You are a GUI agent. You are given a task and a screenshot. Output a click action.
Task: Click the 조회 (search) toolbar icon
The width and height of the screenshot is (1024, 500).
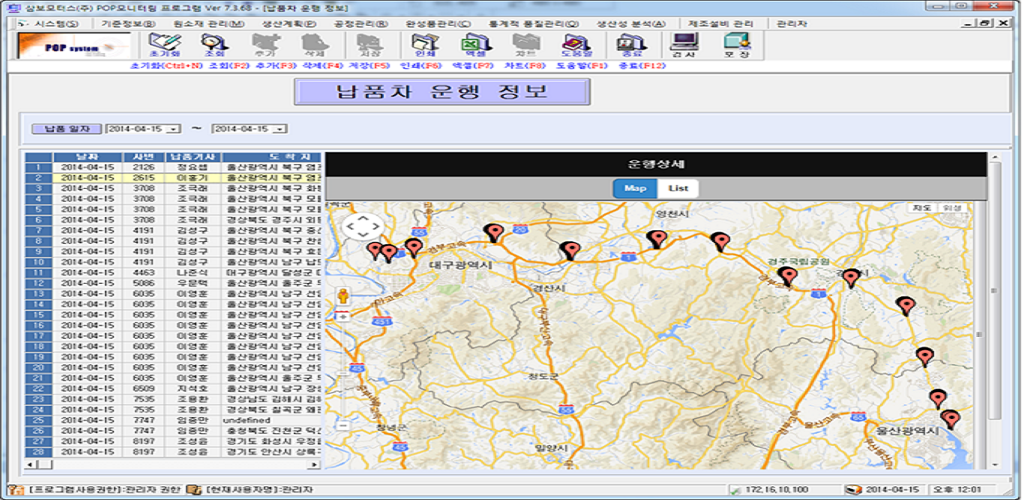(x=215, y=44)
